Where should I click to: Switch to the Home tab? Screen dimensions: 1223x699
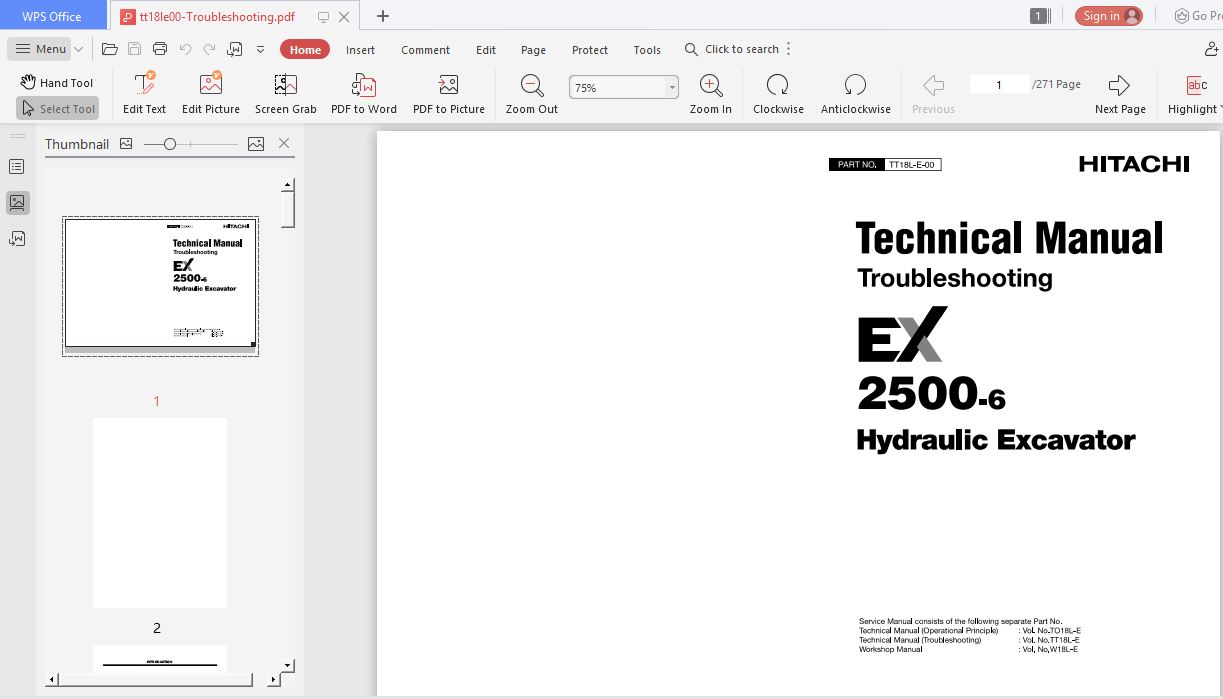[x=305, y=50]
